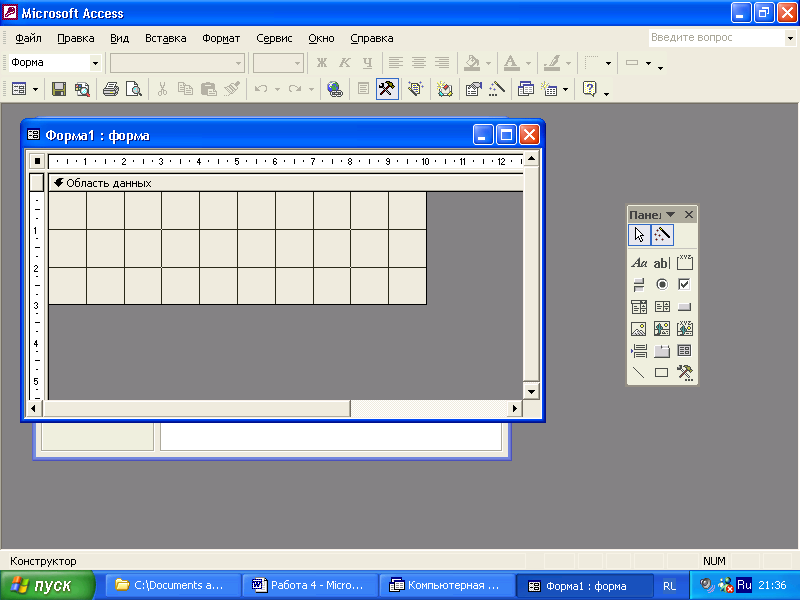Select the List Box tool
The width and height of the screenshot is (800, 600).
coord(662,307)
